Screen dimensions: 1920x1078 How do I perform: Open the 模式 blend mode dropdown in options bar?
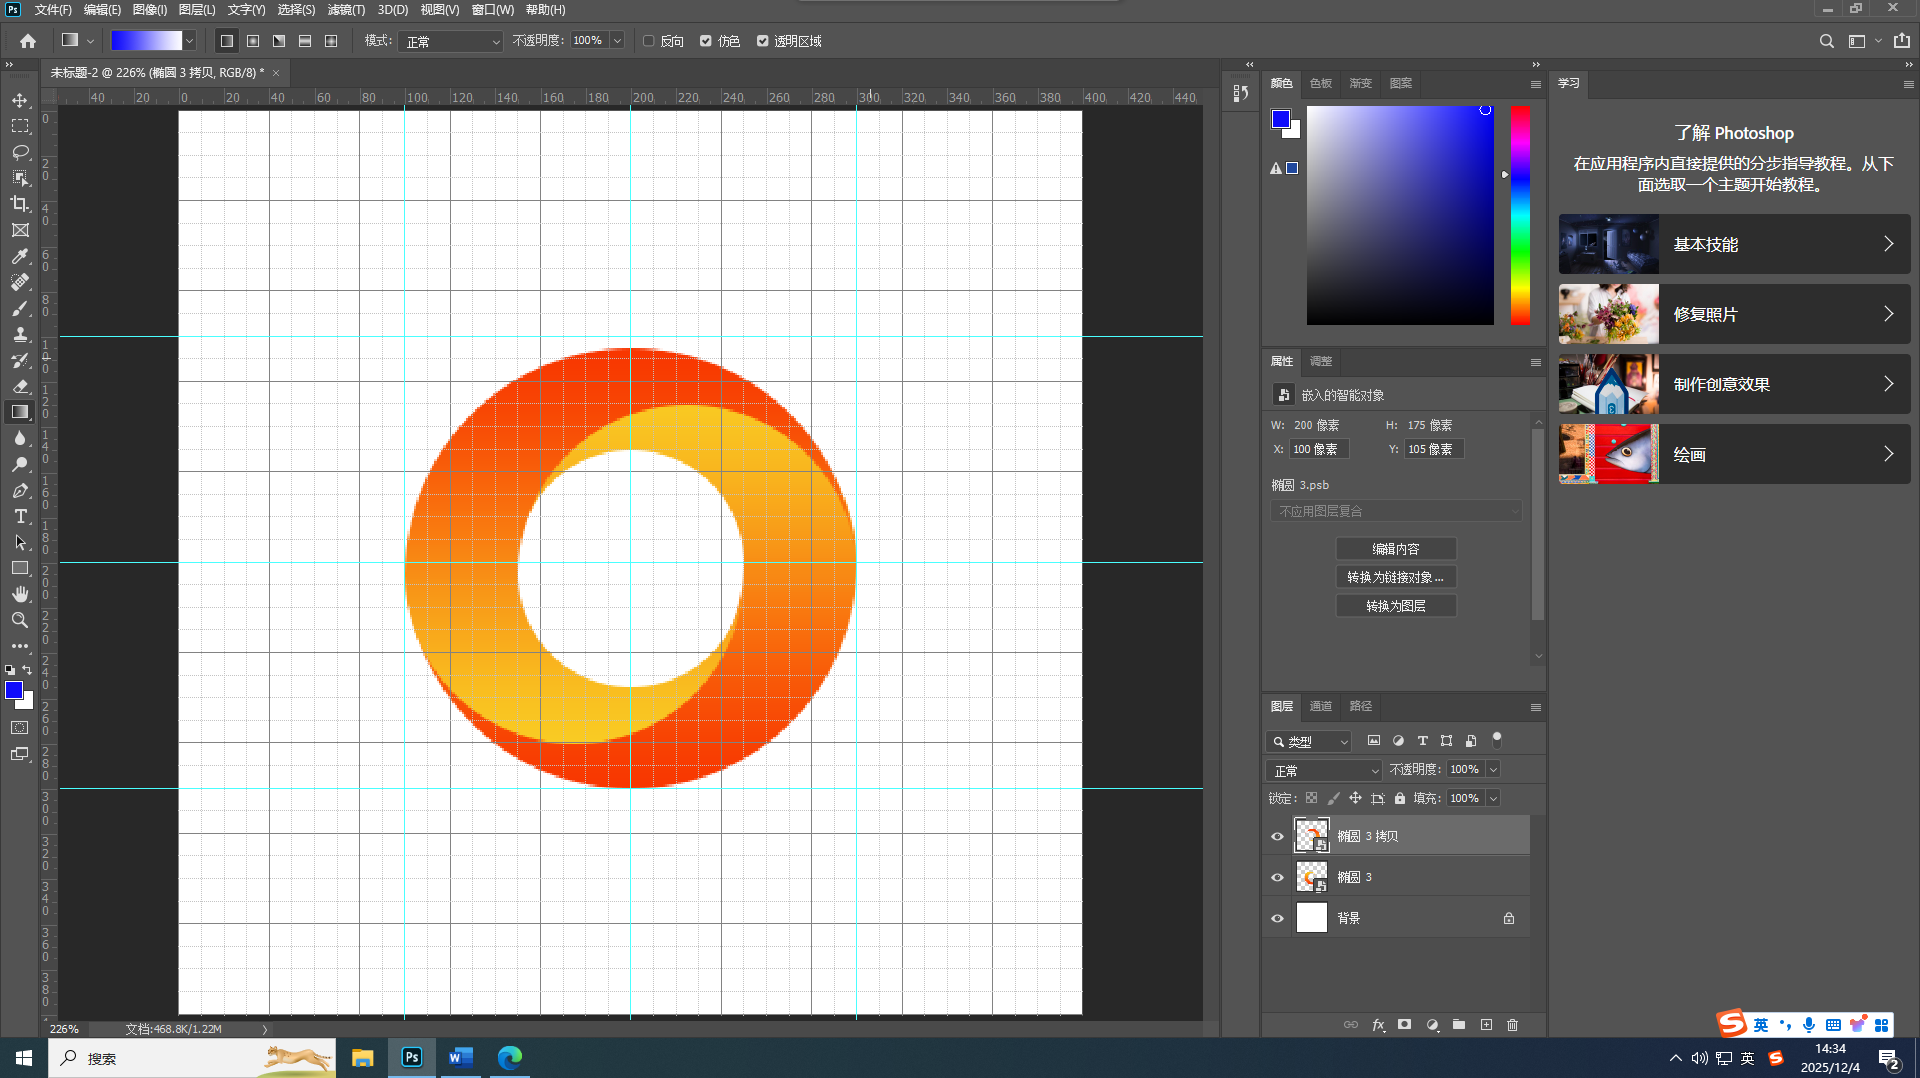451,41
